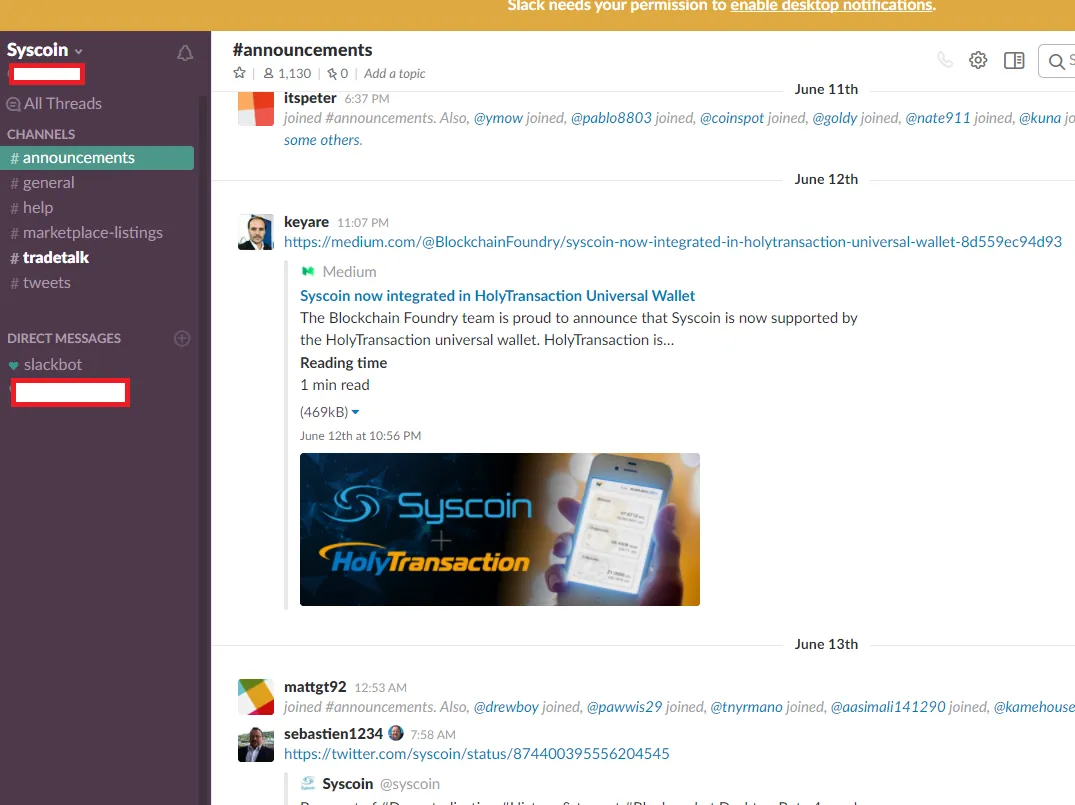The height and width of the screenshot is (805, 1075).
Task: Click Add a topic field
Action: click(394, 73)
